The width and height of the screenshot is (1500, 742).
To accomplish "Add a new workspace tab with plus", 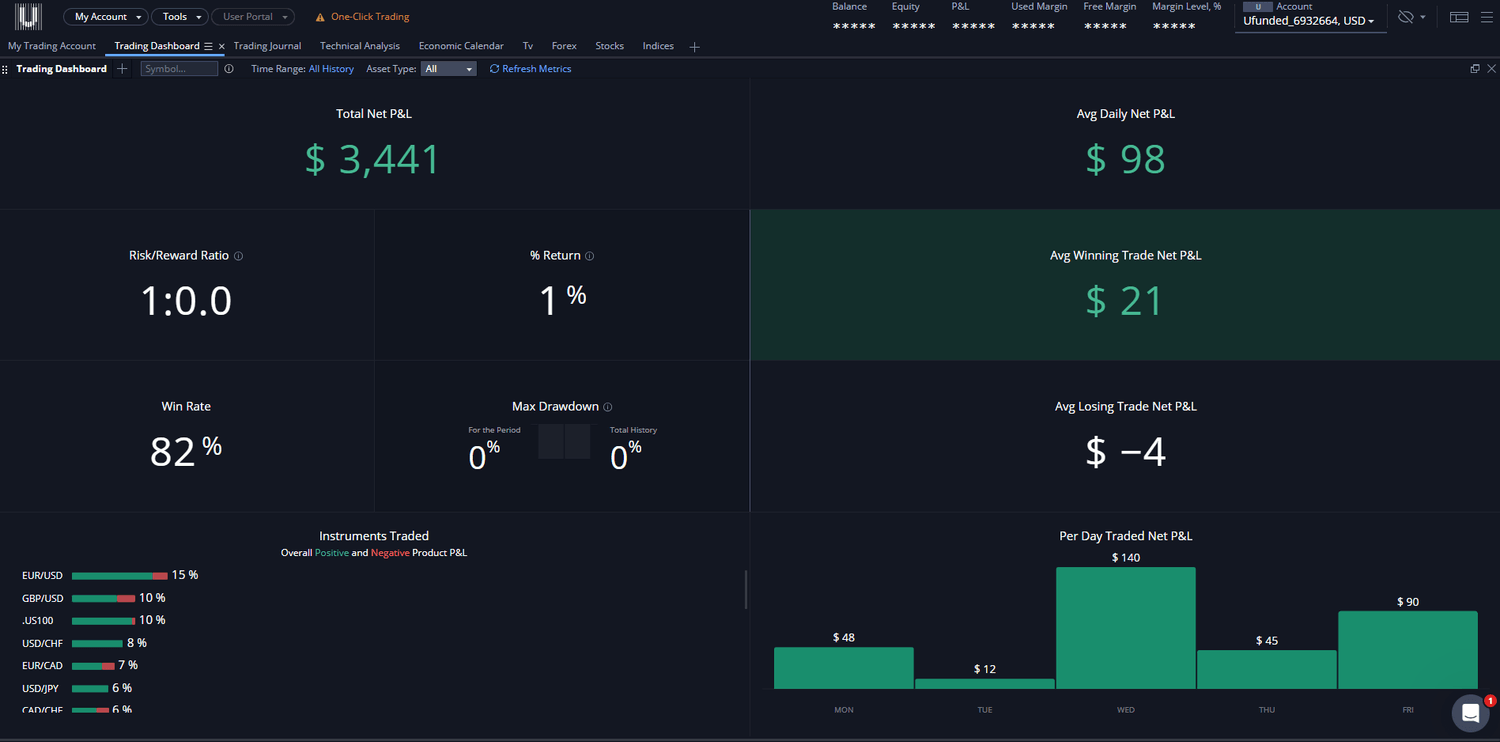I will coord(695,47).
